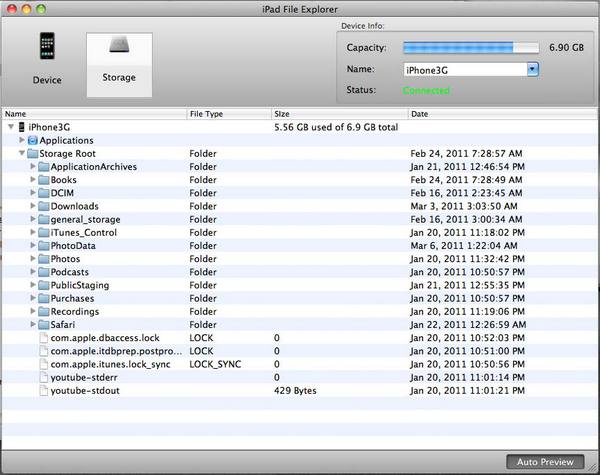Select the youtube-stdout file name

pyautogui.click(x=85, y=391)
